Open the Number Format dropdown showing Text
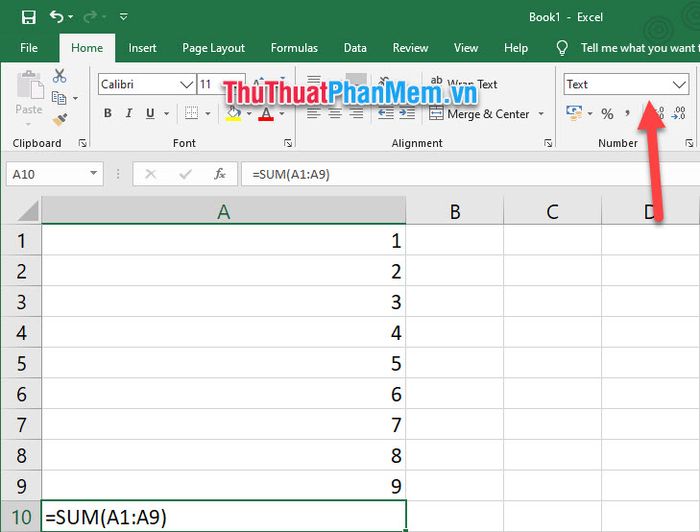 coord(679,84)
